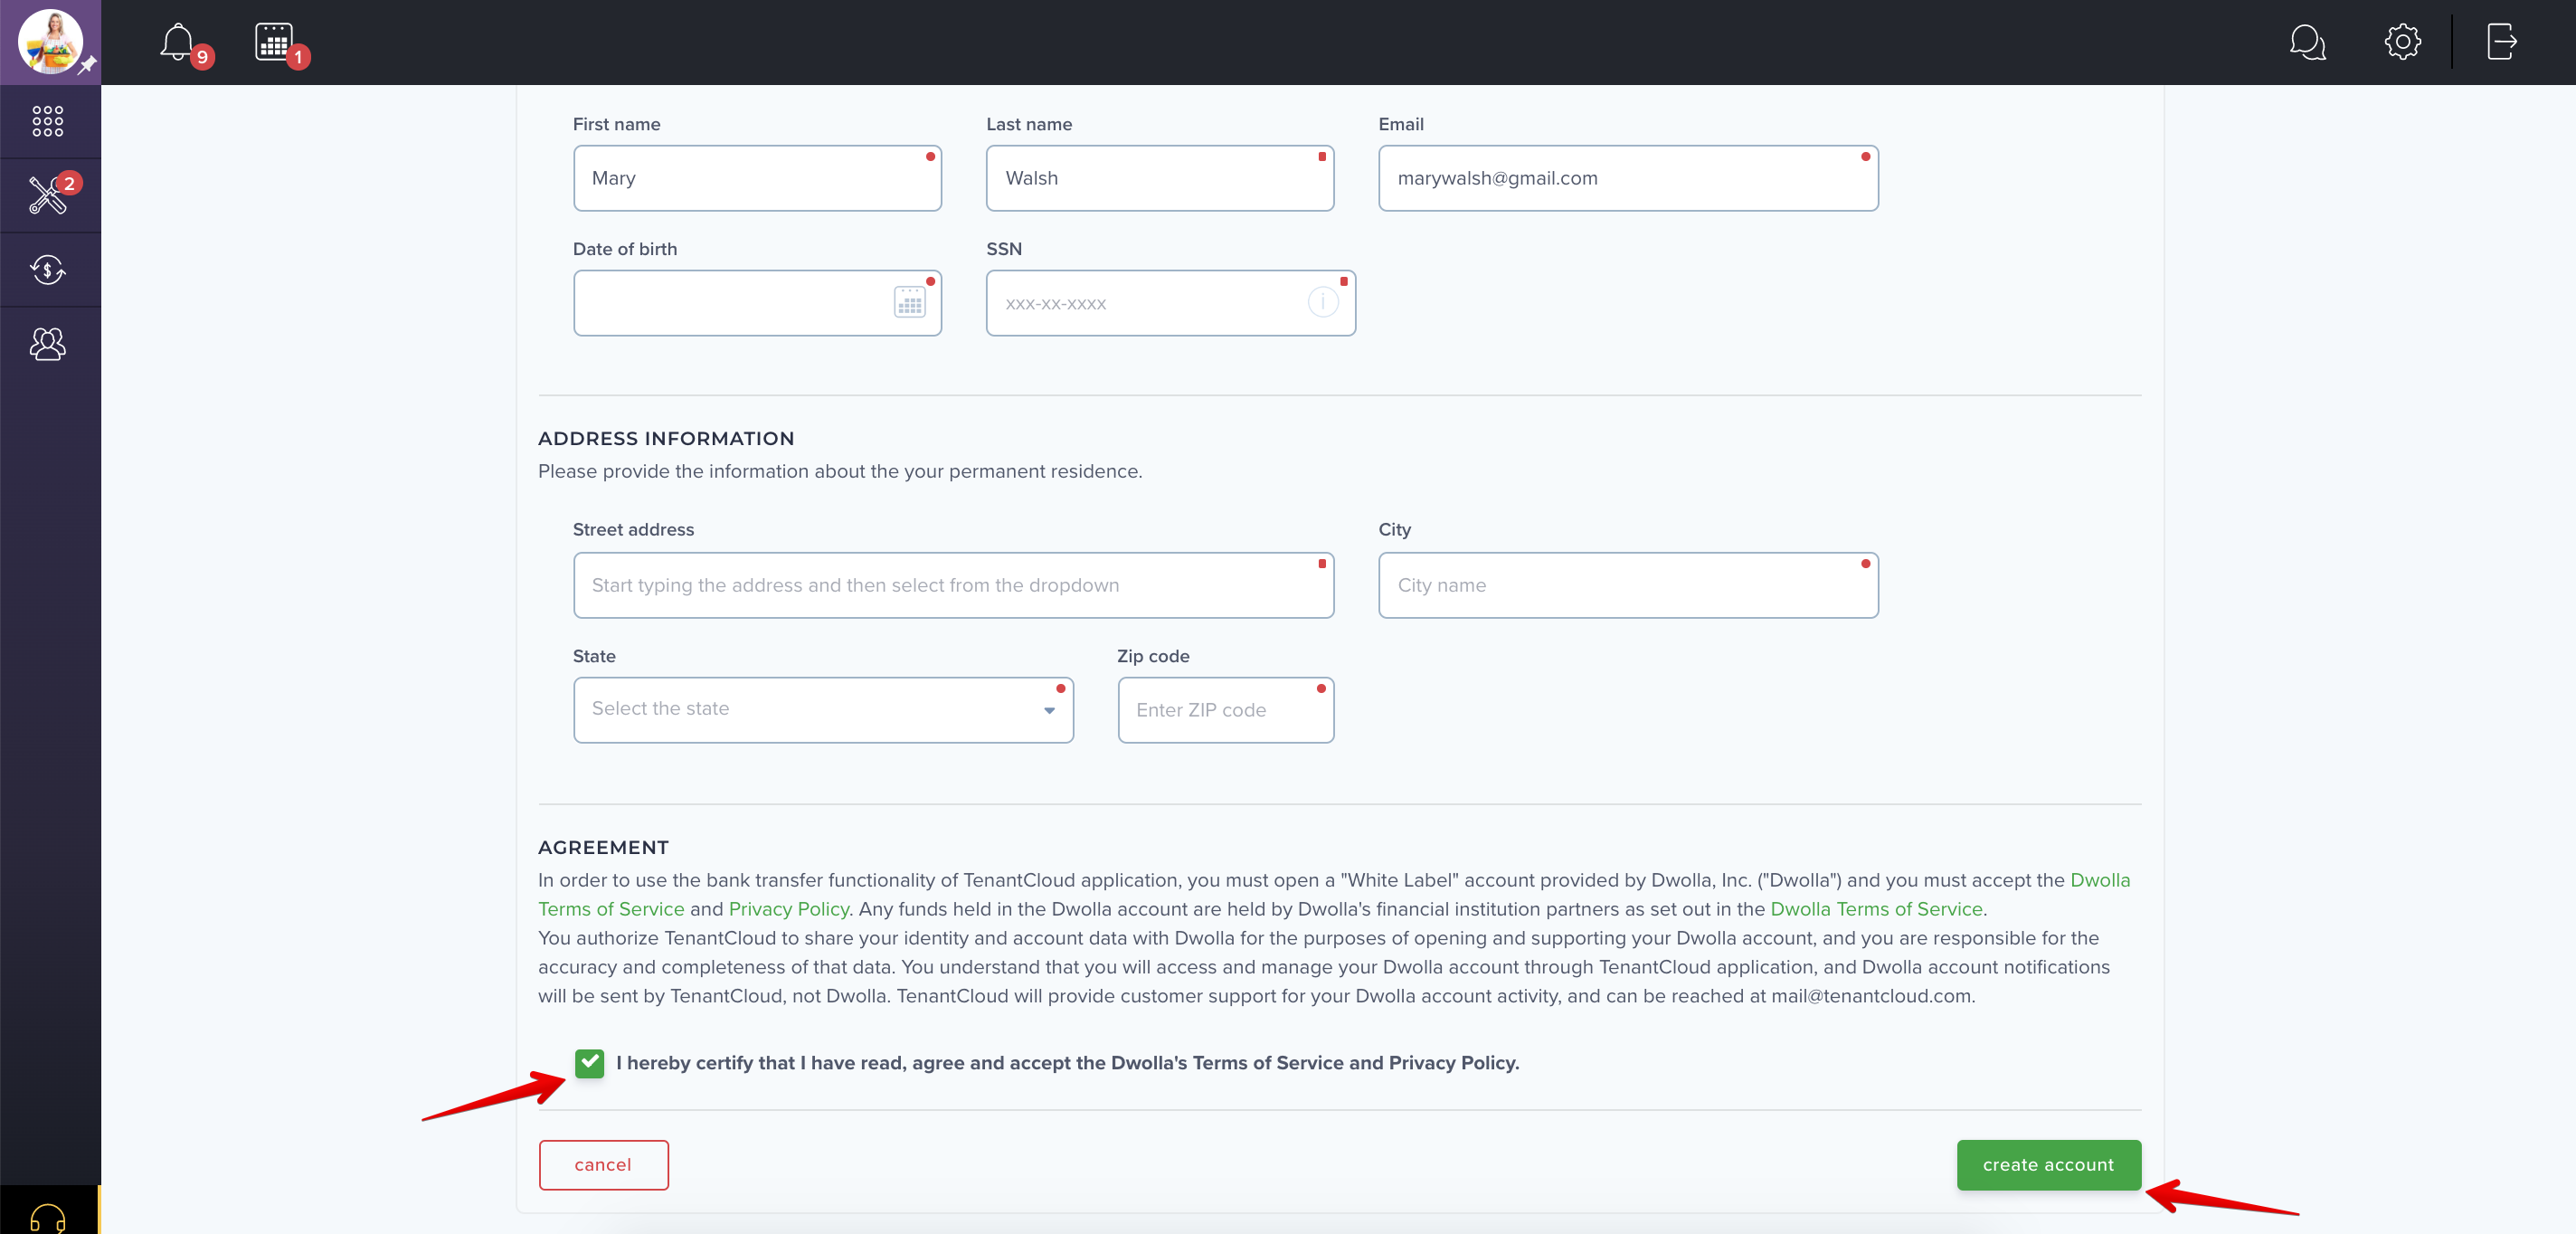Screen dimensions: 2576x1234
Task: Open the second Dwolla Terms of Service link
Action: coord(1875,909)
